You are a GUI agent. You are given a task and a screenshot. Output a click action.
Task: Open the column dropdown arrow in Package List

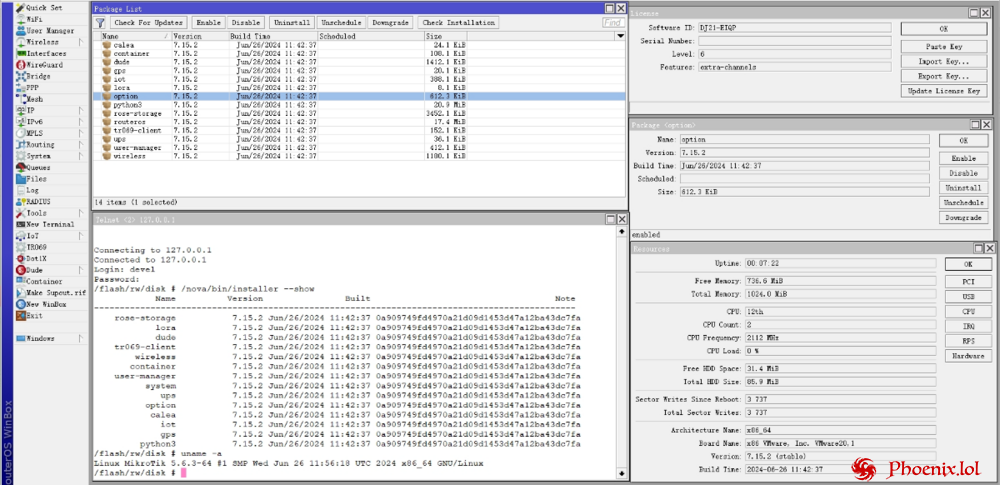click(620, 36)
